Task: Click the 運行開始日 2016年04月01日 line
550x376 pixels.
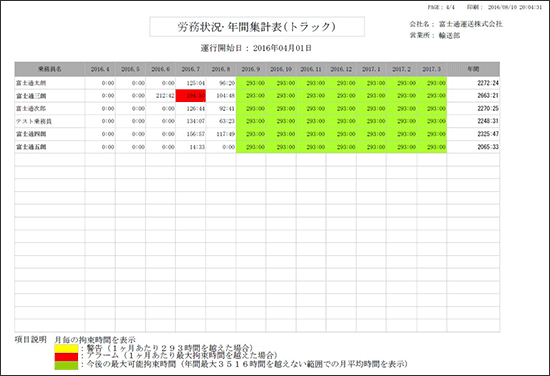Action: [x=256, y=48]
